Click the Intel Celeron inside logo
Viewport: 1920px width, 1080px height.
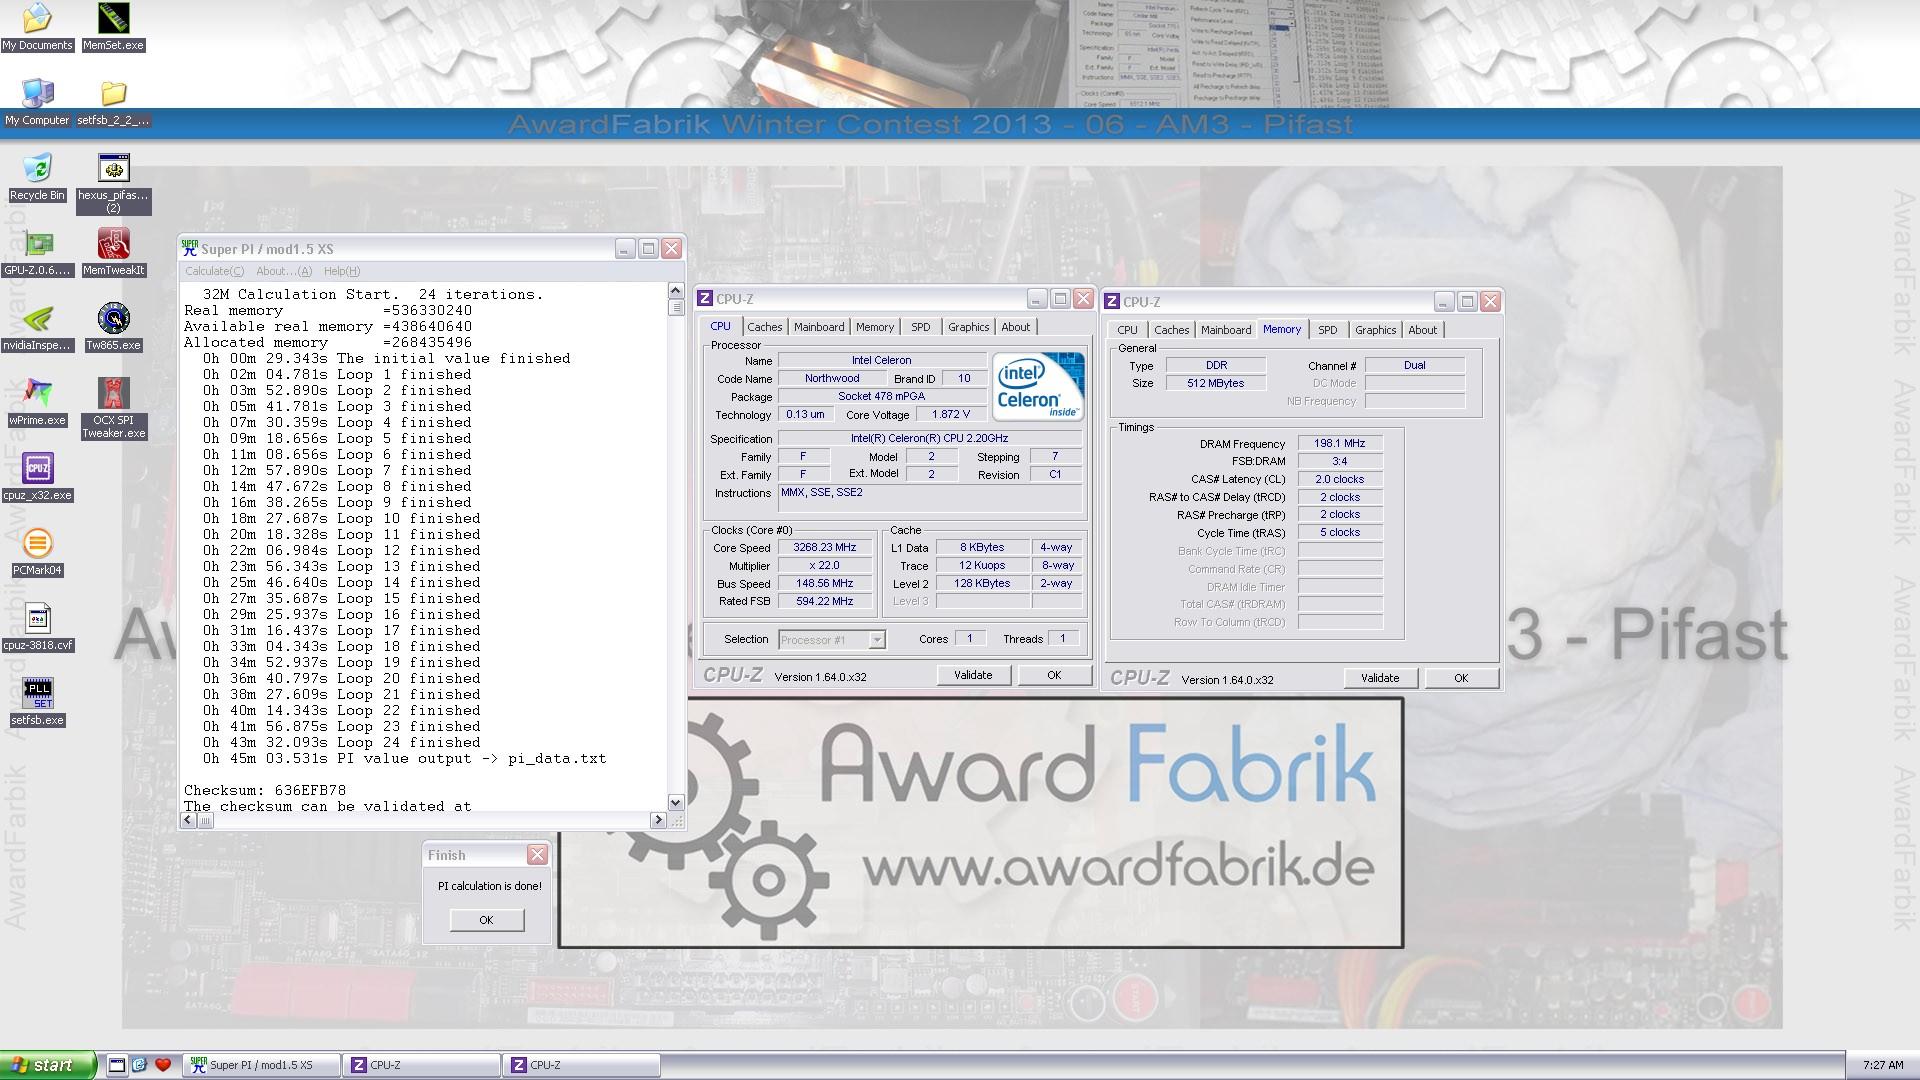(1038, 386)
